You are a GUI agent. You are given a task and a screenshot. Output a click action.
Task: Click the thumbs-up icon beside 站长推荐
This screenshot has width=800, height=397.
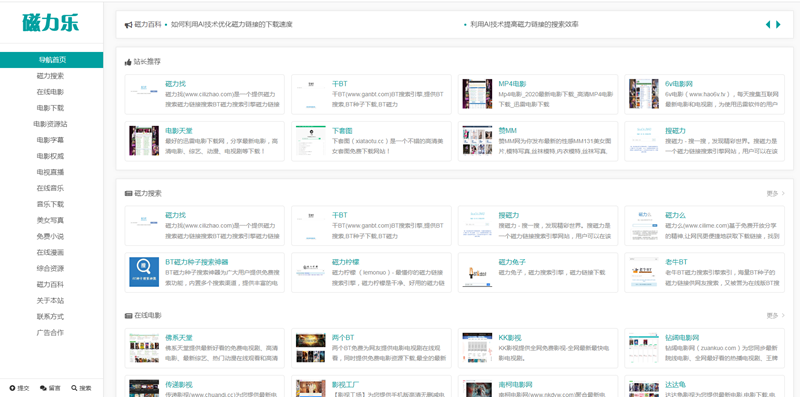click(128, 62)
